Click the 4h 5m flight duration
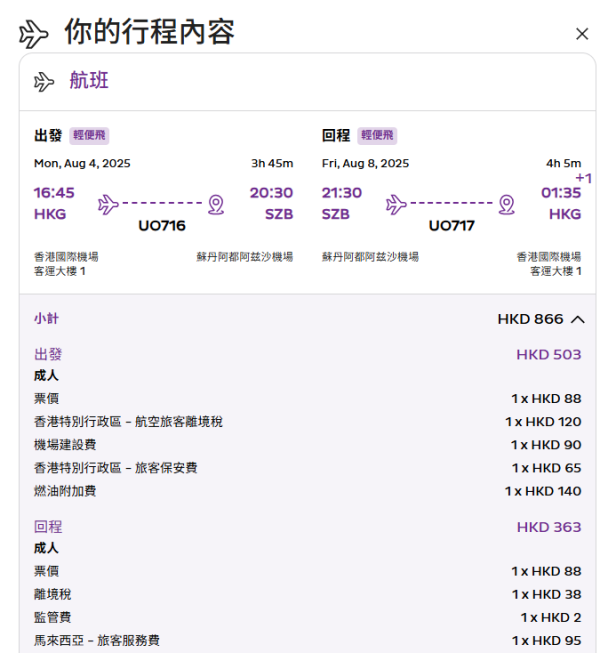600x661 pixels. click(563, 164)
